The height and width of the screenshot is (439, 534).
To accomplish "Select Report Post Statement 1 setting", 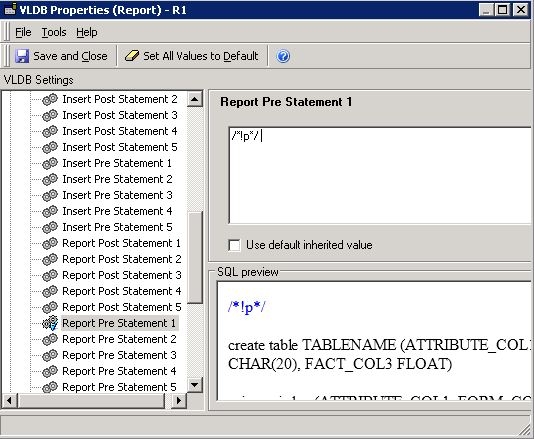I will pos(121,243).
